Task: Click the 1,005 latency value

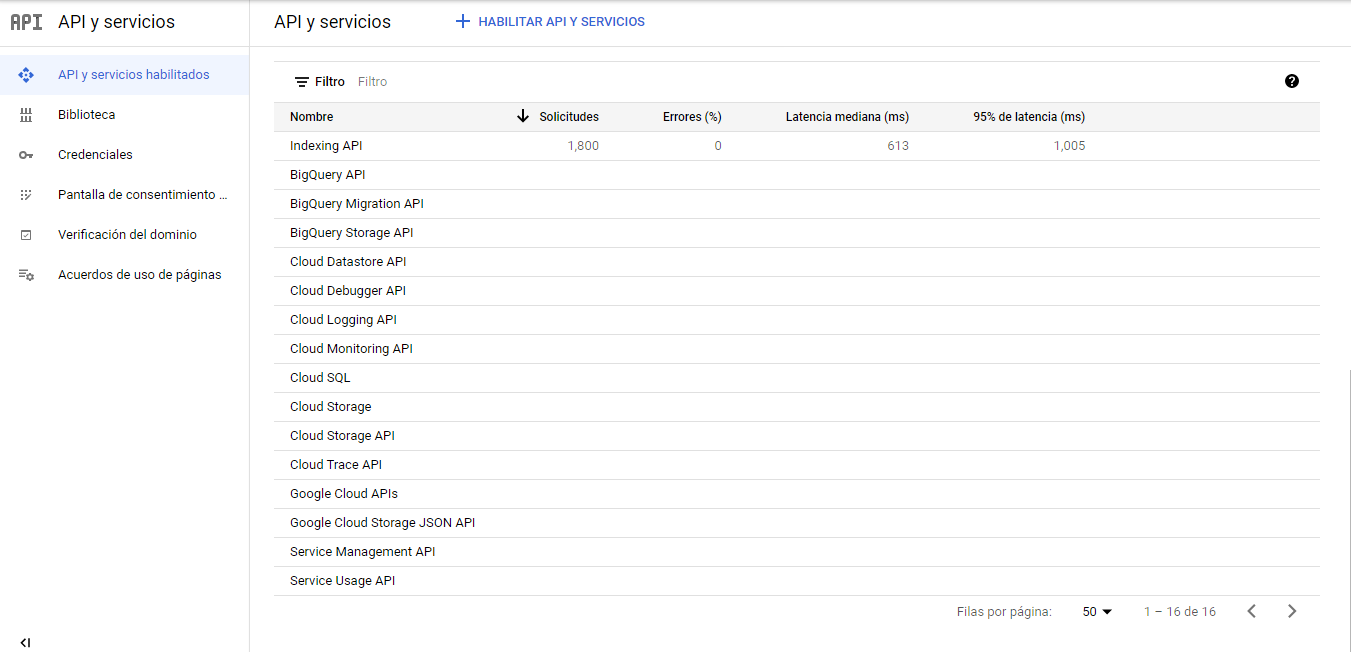Action: [1069, 146]
